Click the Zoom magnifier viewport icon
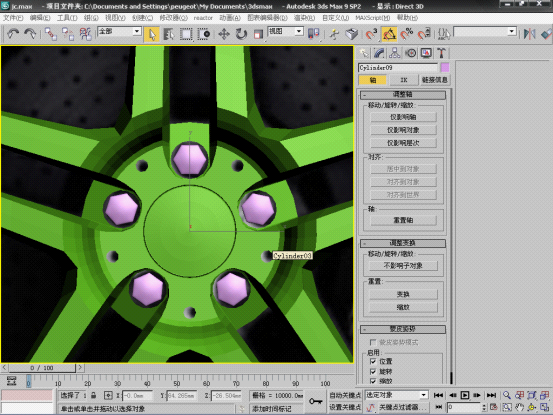This screenshot has height=415, width=553. (x=507, y=395)
